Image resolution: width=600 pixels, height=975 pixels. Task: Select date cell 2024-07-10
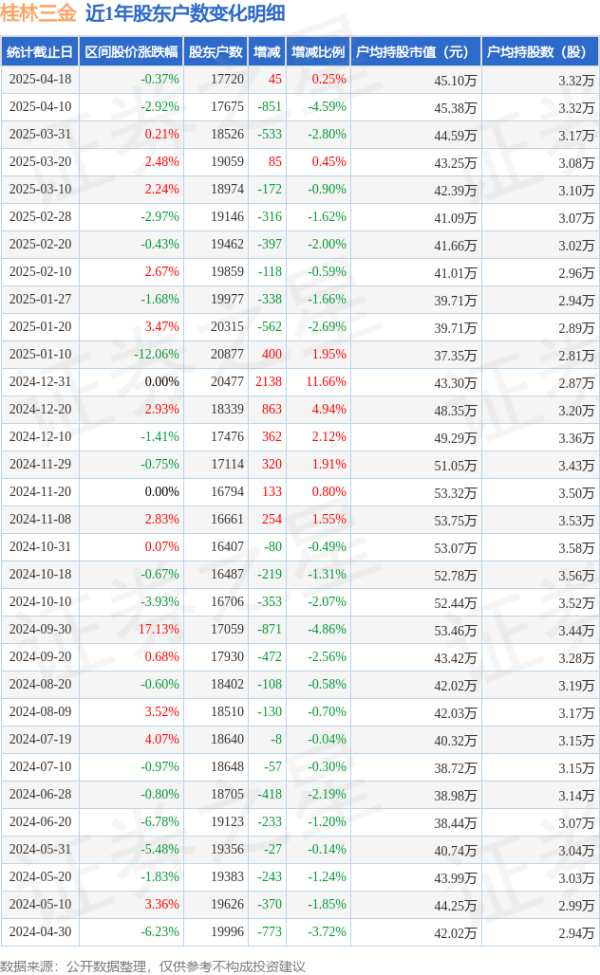pyautogui.click(x=40, y=767)
